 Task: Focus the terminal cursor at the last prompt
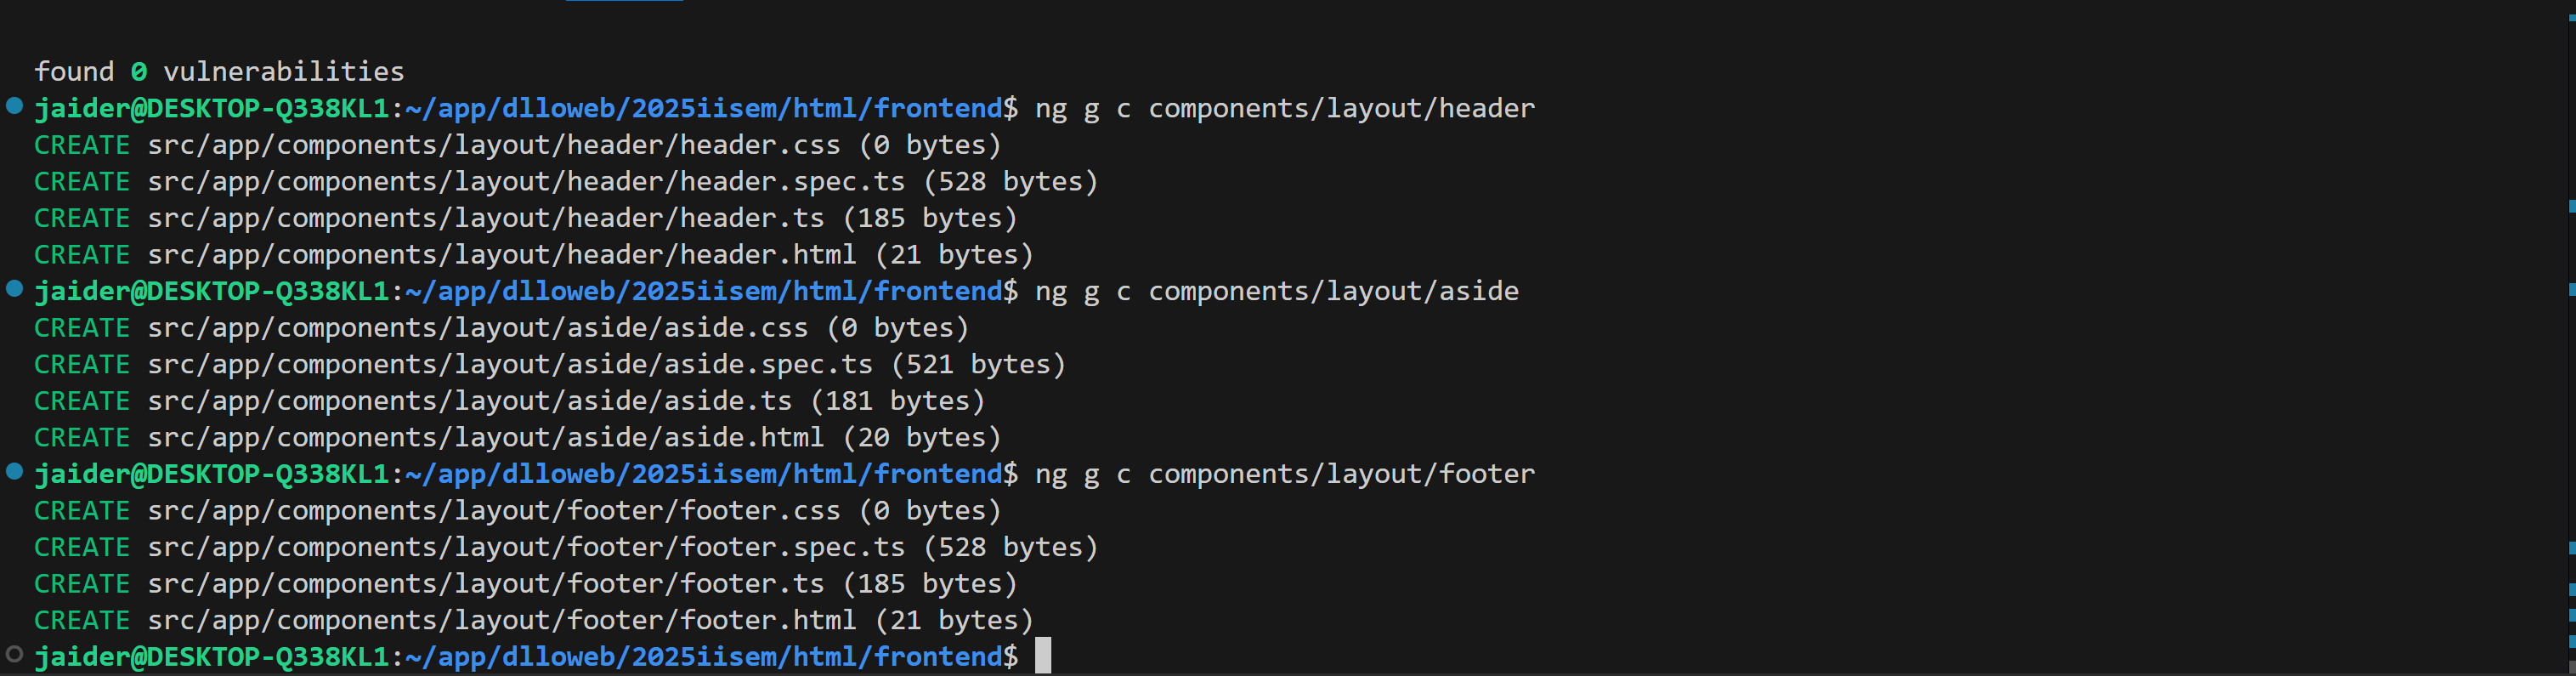(x=1043, y=656)
